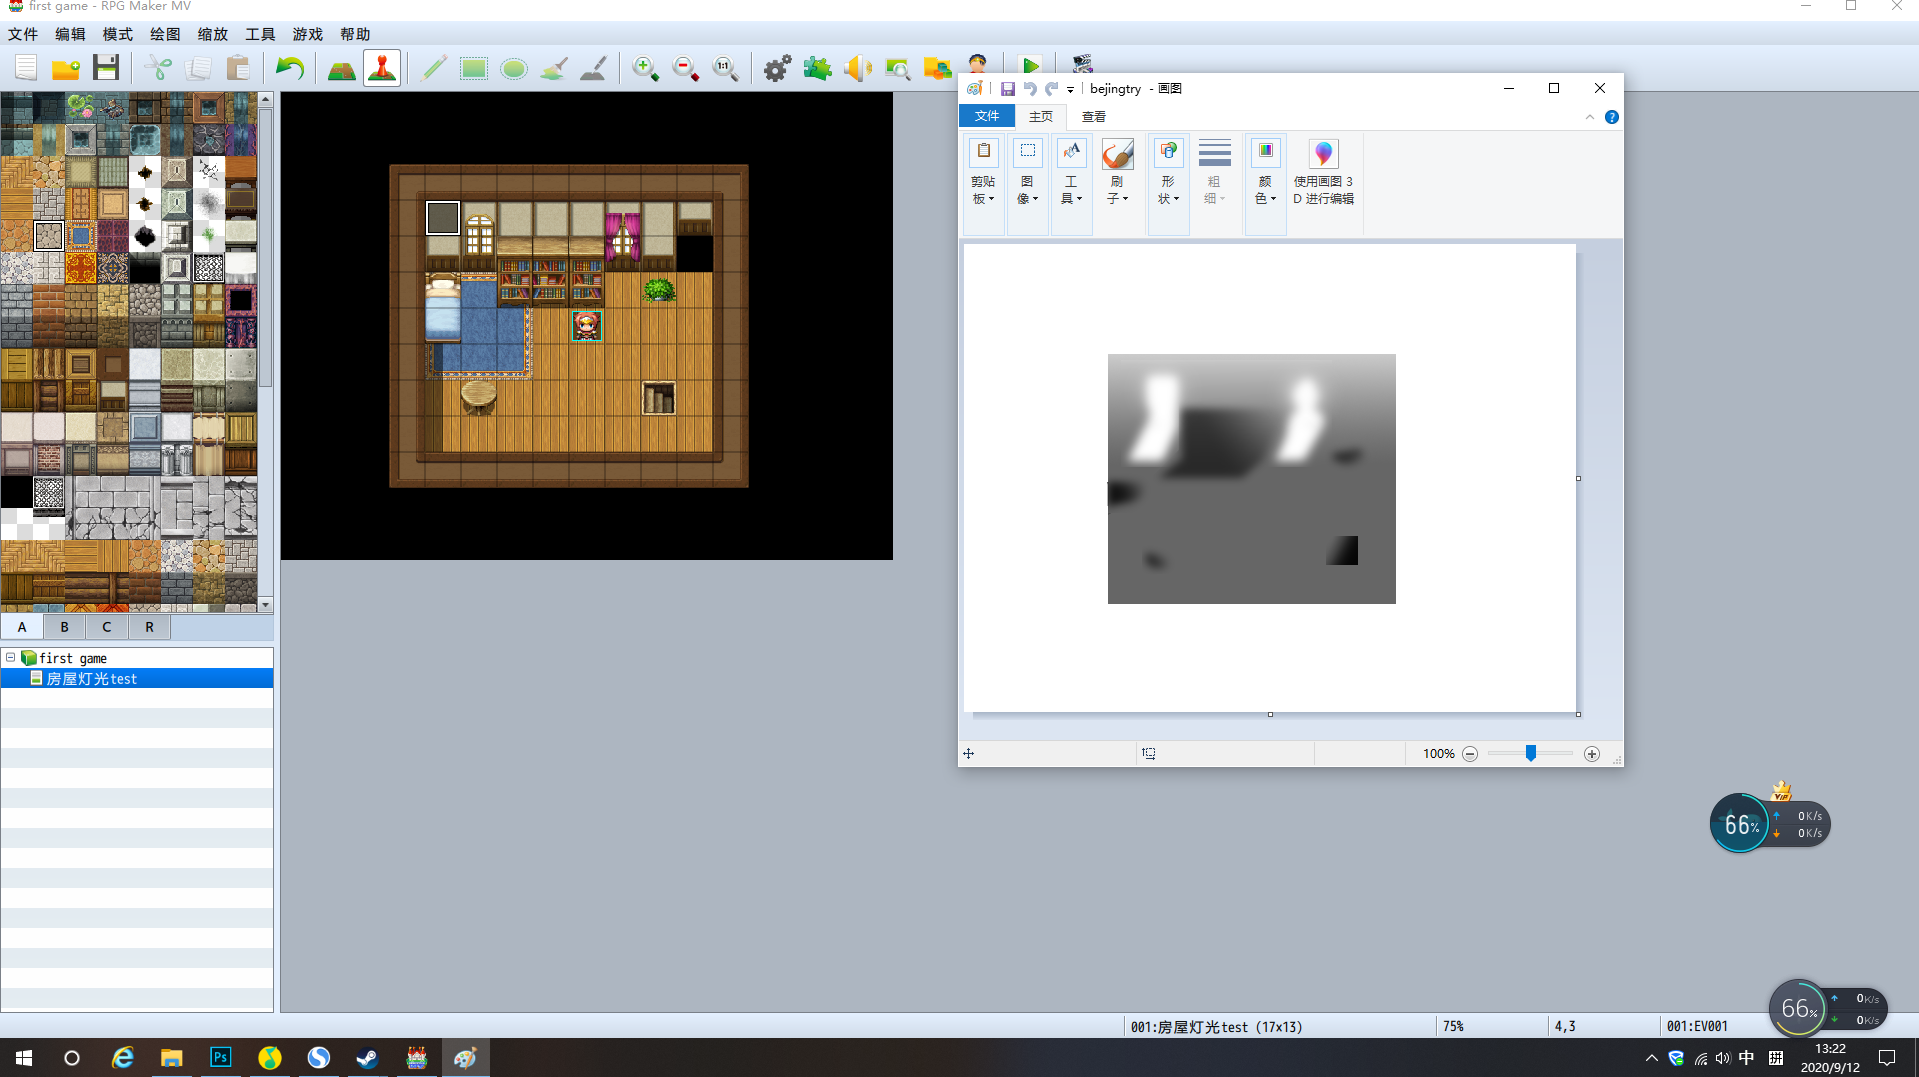Select the Ellipse drawing tool

click(514, 68)
